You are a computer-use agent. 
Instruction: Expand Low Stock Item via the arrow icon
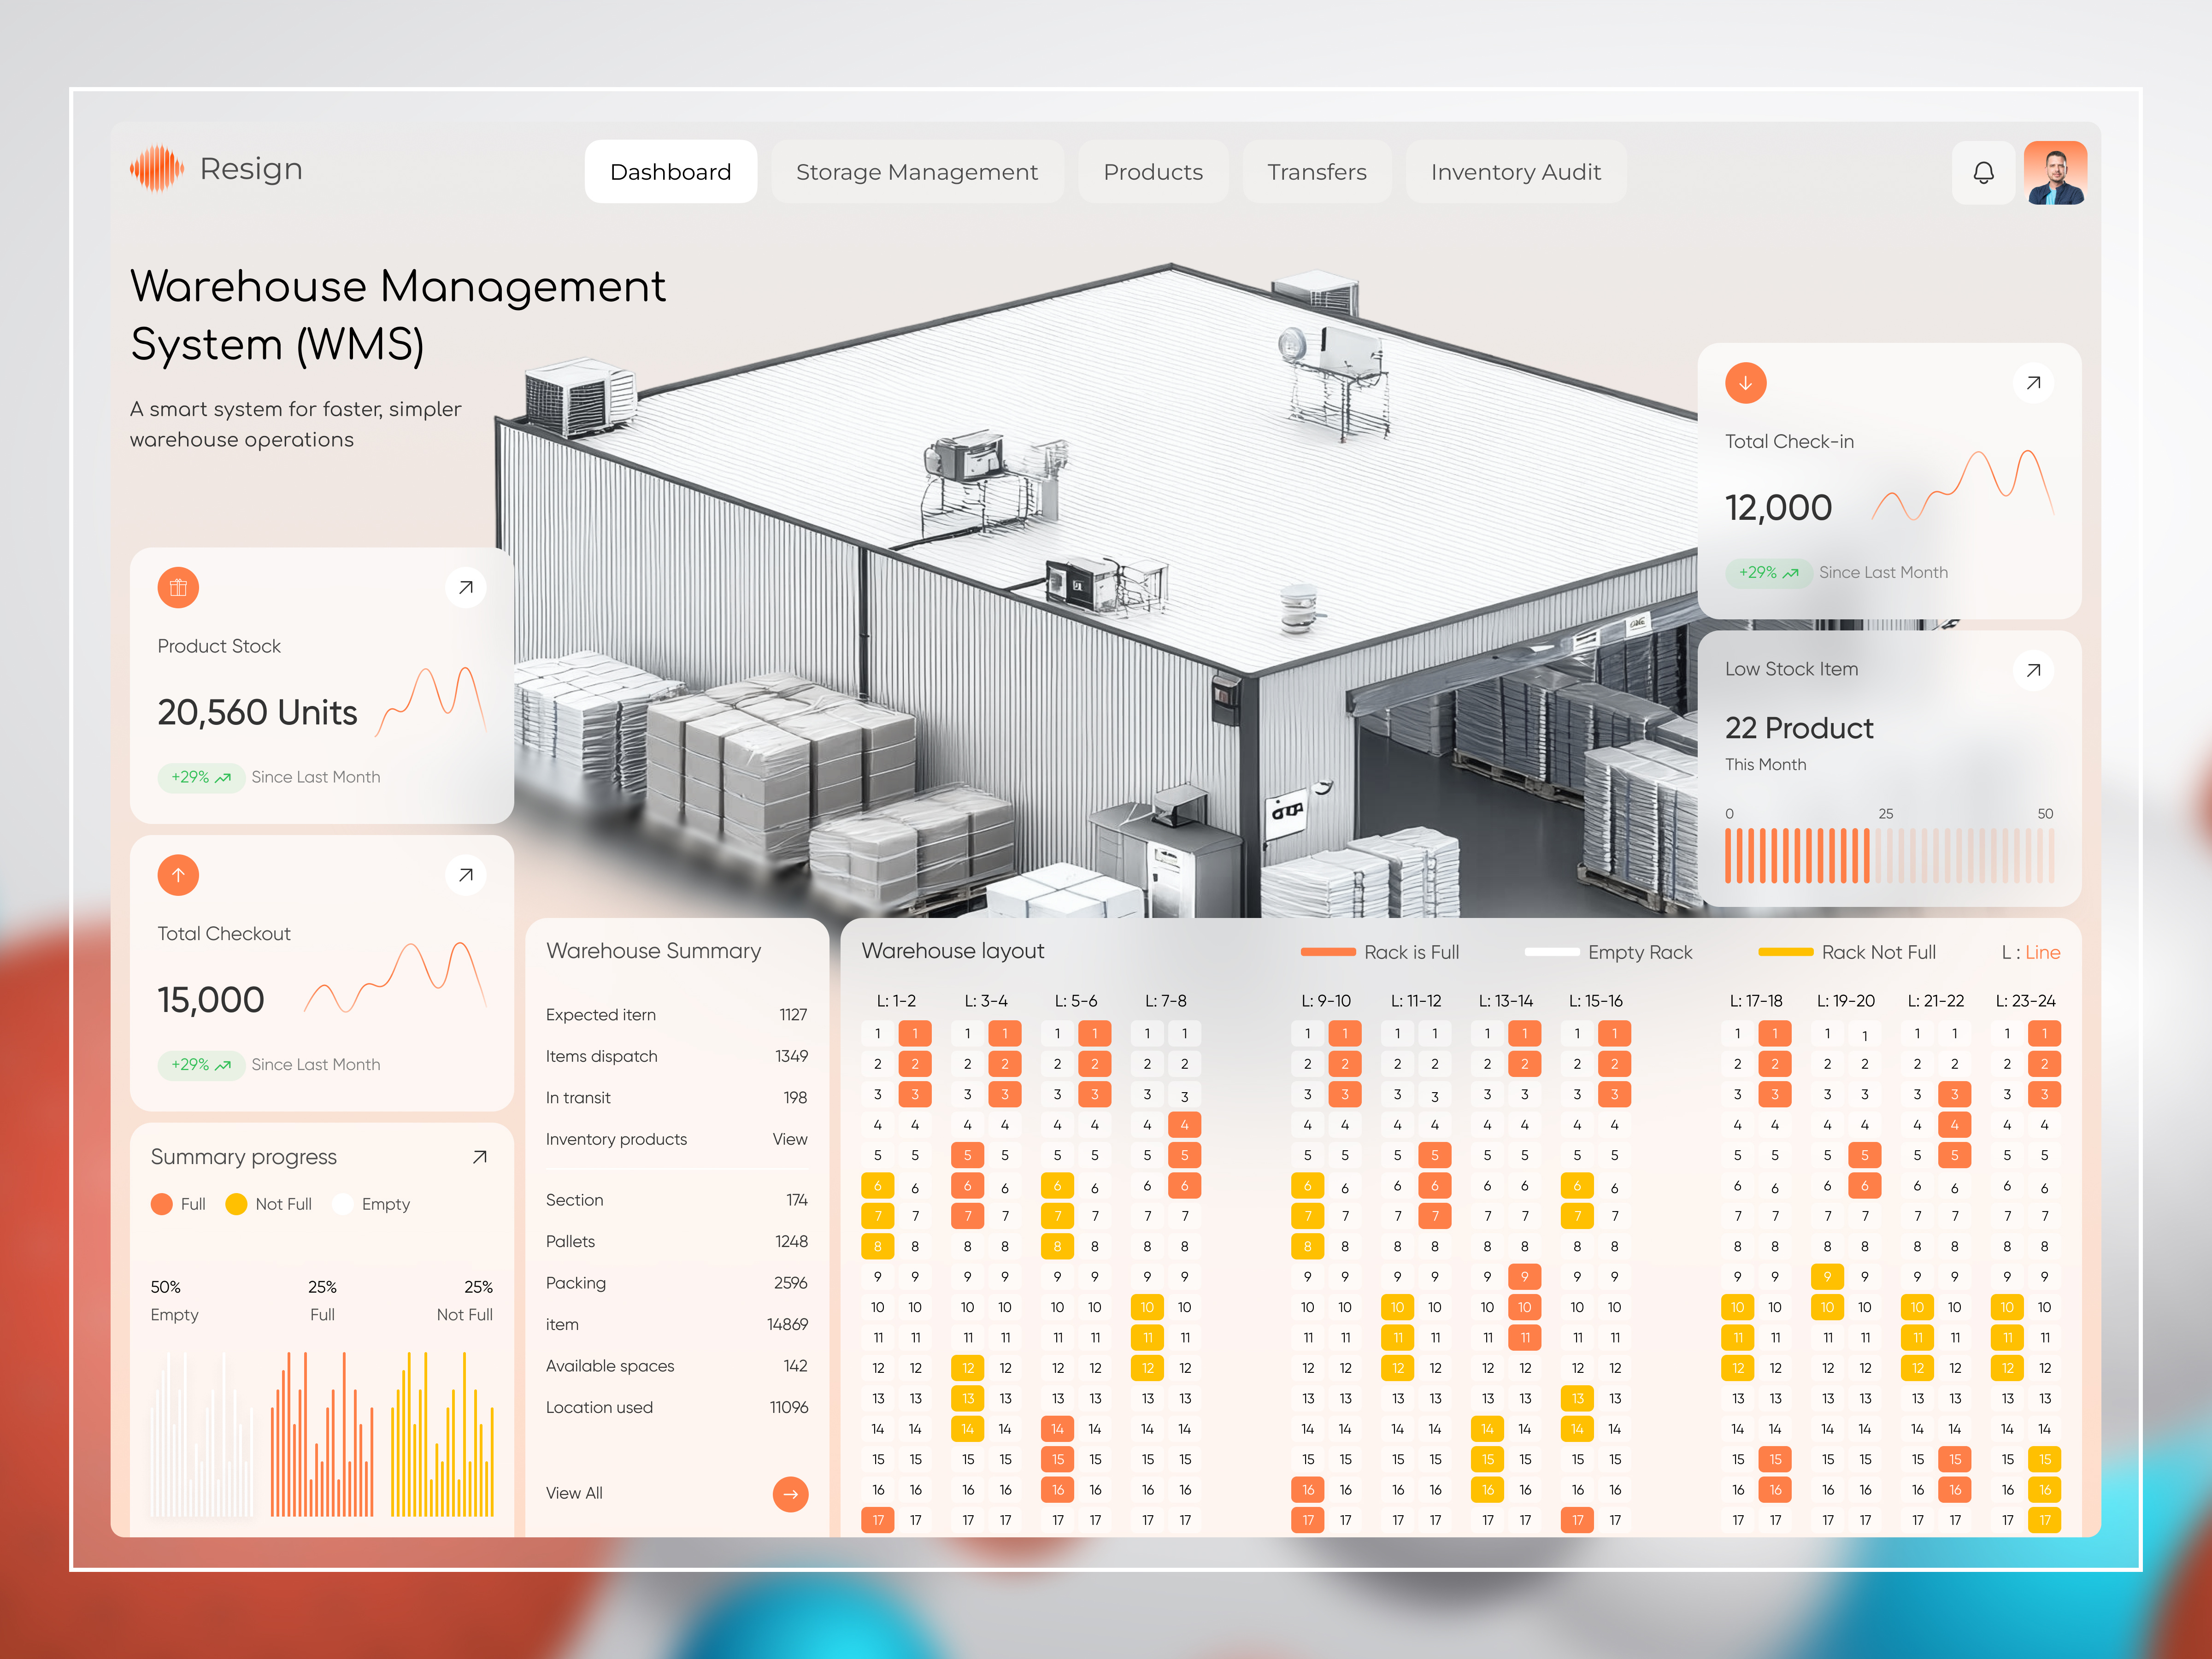(2033, 670)
